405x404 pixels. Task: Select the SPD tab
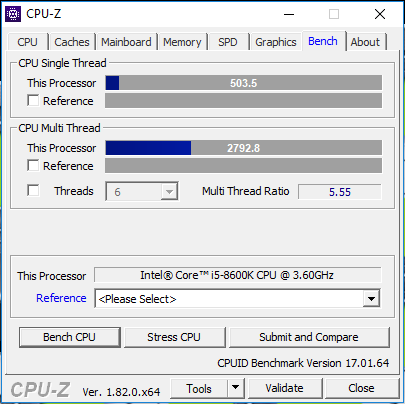(228, 42)
